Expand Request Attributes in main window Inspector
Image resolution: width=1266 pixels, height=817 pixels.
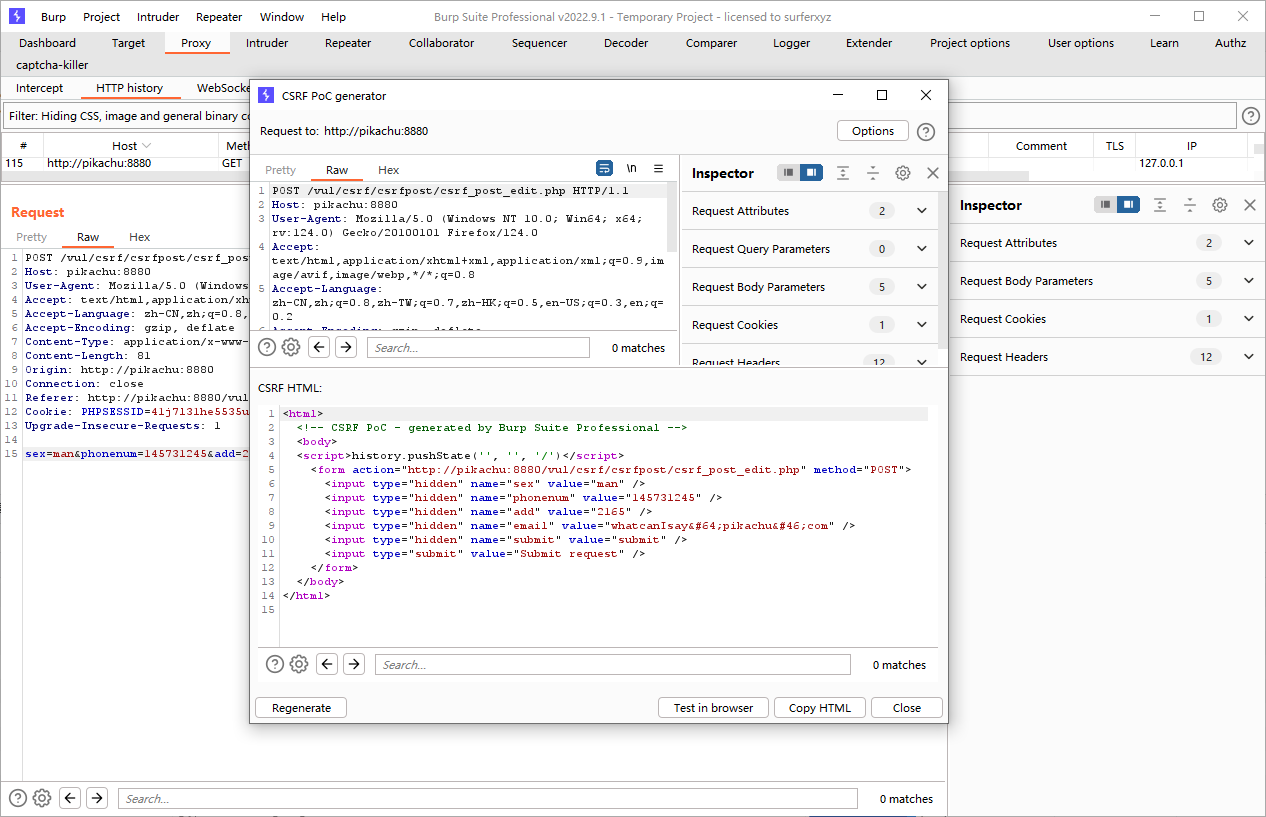pos(1249,243)
